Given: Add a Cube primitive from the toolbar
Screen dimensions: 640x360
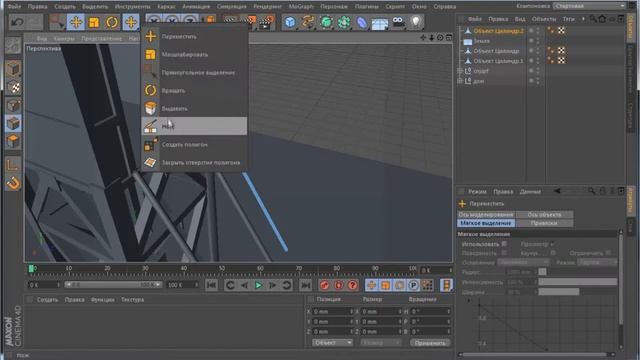Looking at the screenshot, I should (290, 22).
